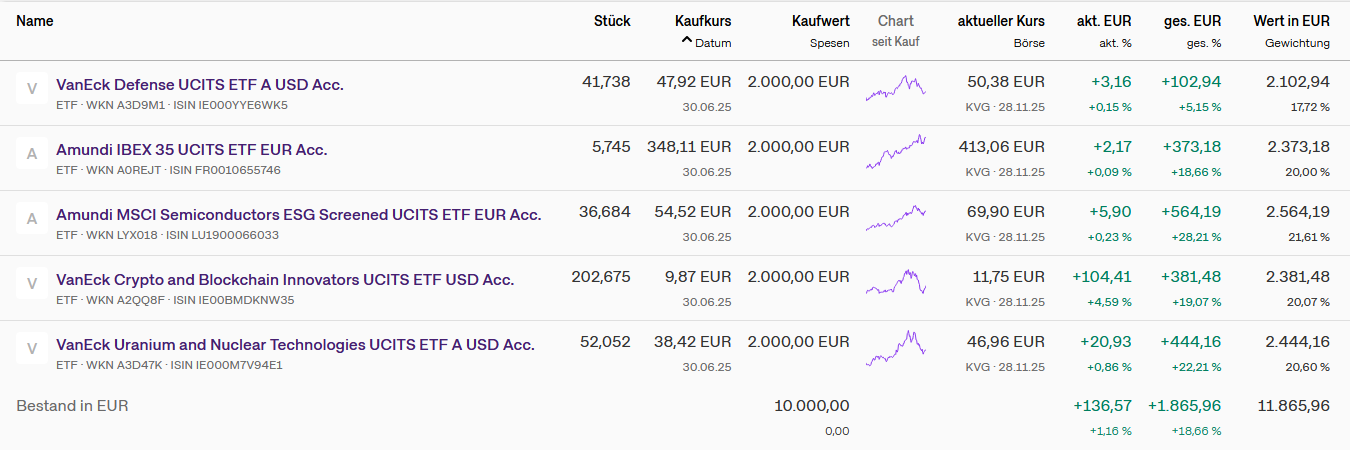Screen dimensions: 1350x450
Task: Sort by Wert in EUR column
Action: [x=1291, y=21]
